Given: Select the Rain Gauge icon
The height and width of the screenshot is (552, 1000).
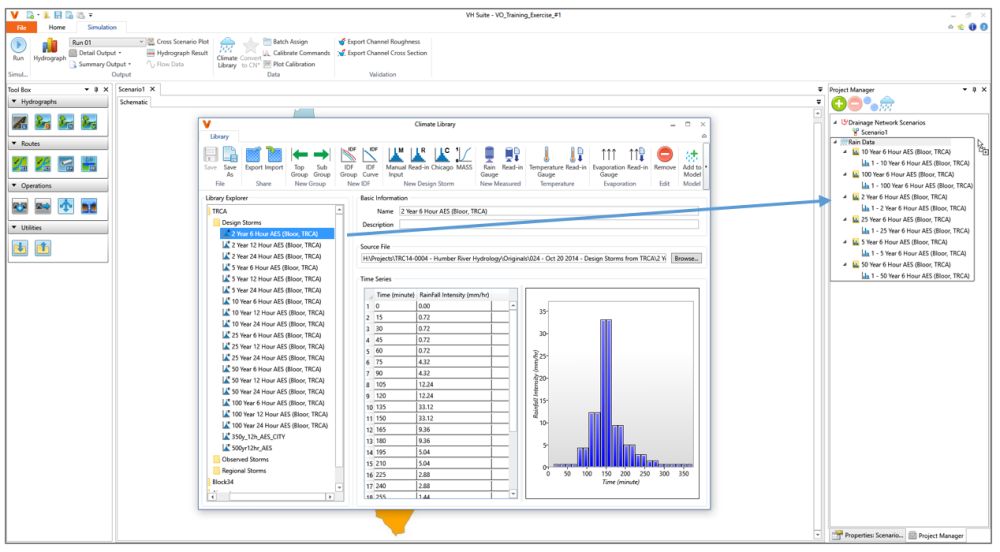Looking at the screenshot, I should (489, 155).
